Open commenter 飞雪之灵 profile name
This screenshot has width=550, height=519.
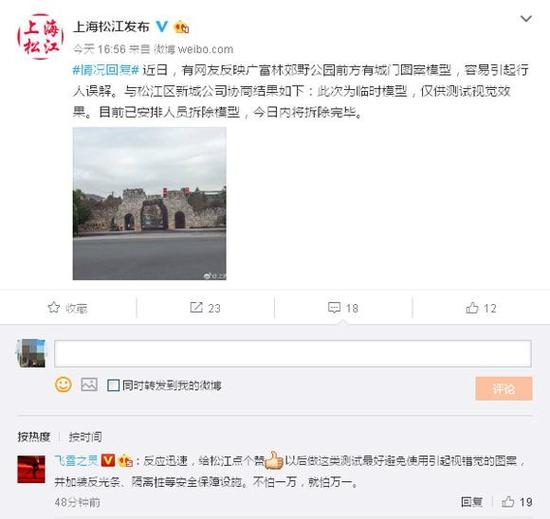click(x=76, y=460)
